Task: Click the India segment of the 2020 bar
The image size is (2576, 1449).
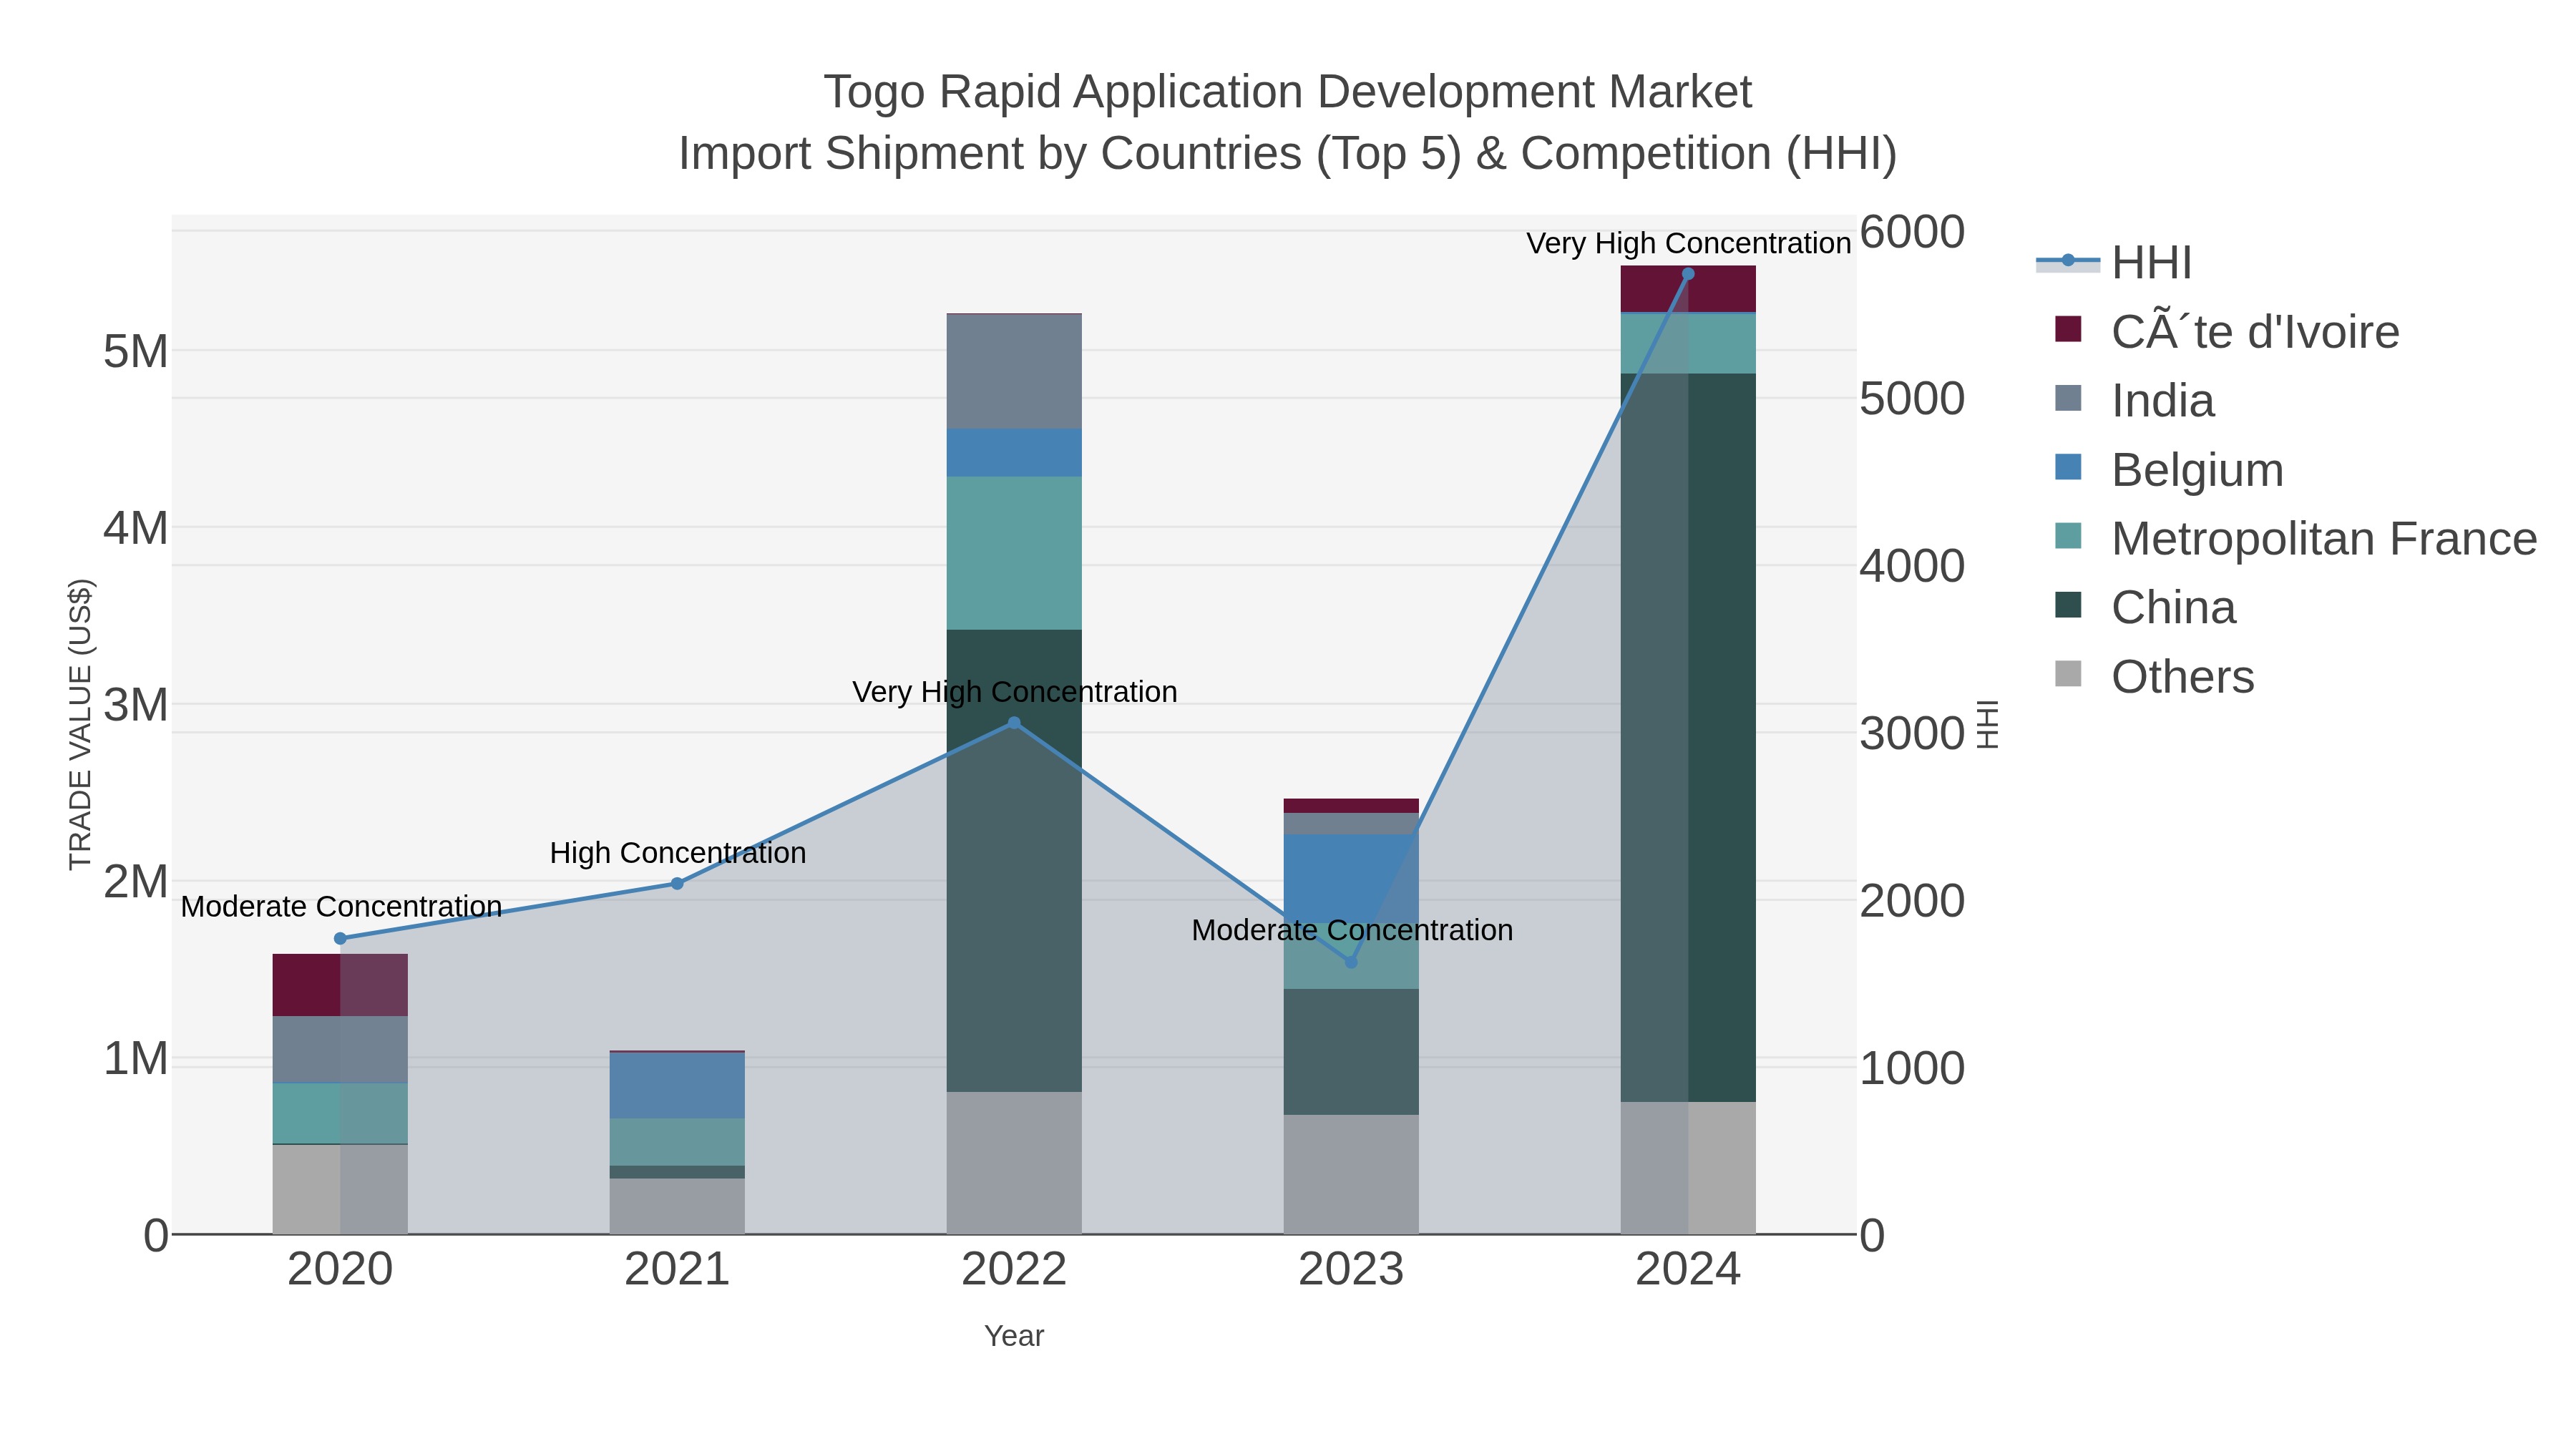Action: (340, 1050)
